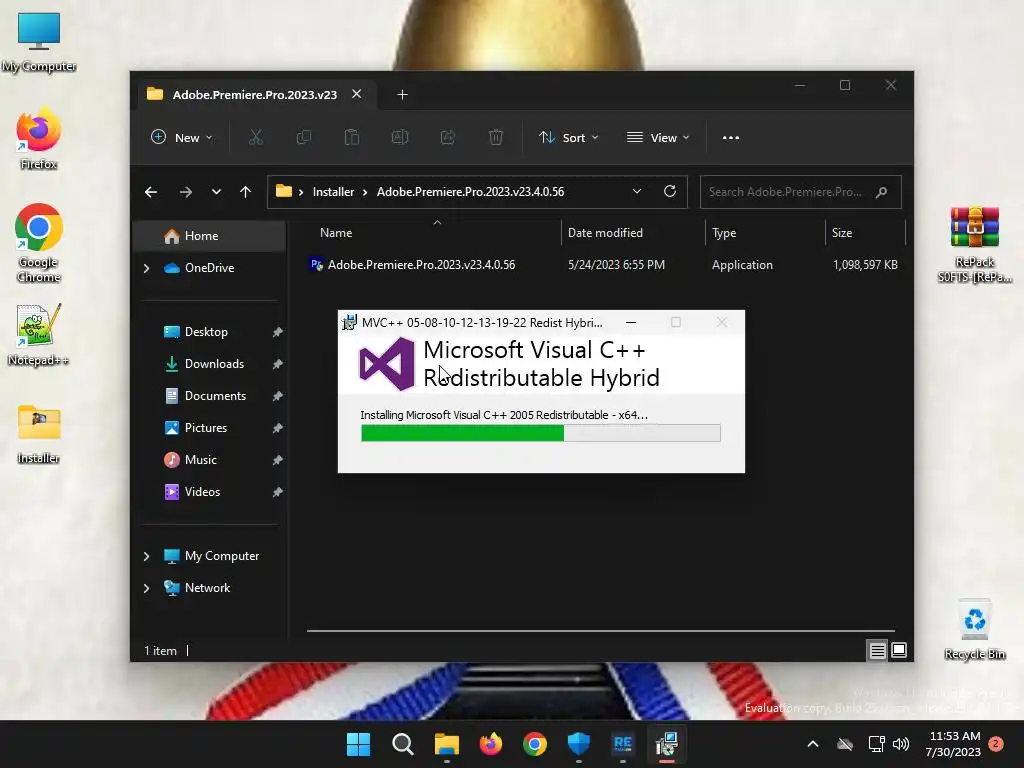1024x768 pixels.
Task: Click the Cut icon in Explorer toolbar
Action: pos(255,137)
